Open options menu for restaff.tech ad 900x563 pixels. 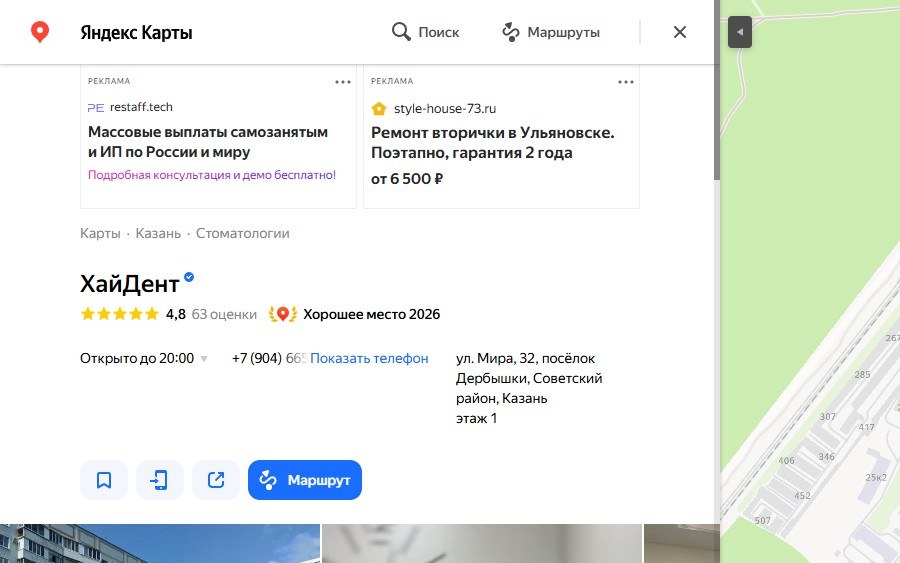[x=343, y=82]
